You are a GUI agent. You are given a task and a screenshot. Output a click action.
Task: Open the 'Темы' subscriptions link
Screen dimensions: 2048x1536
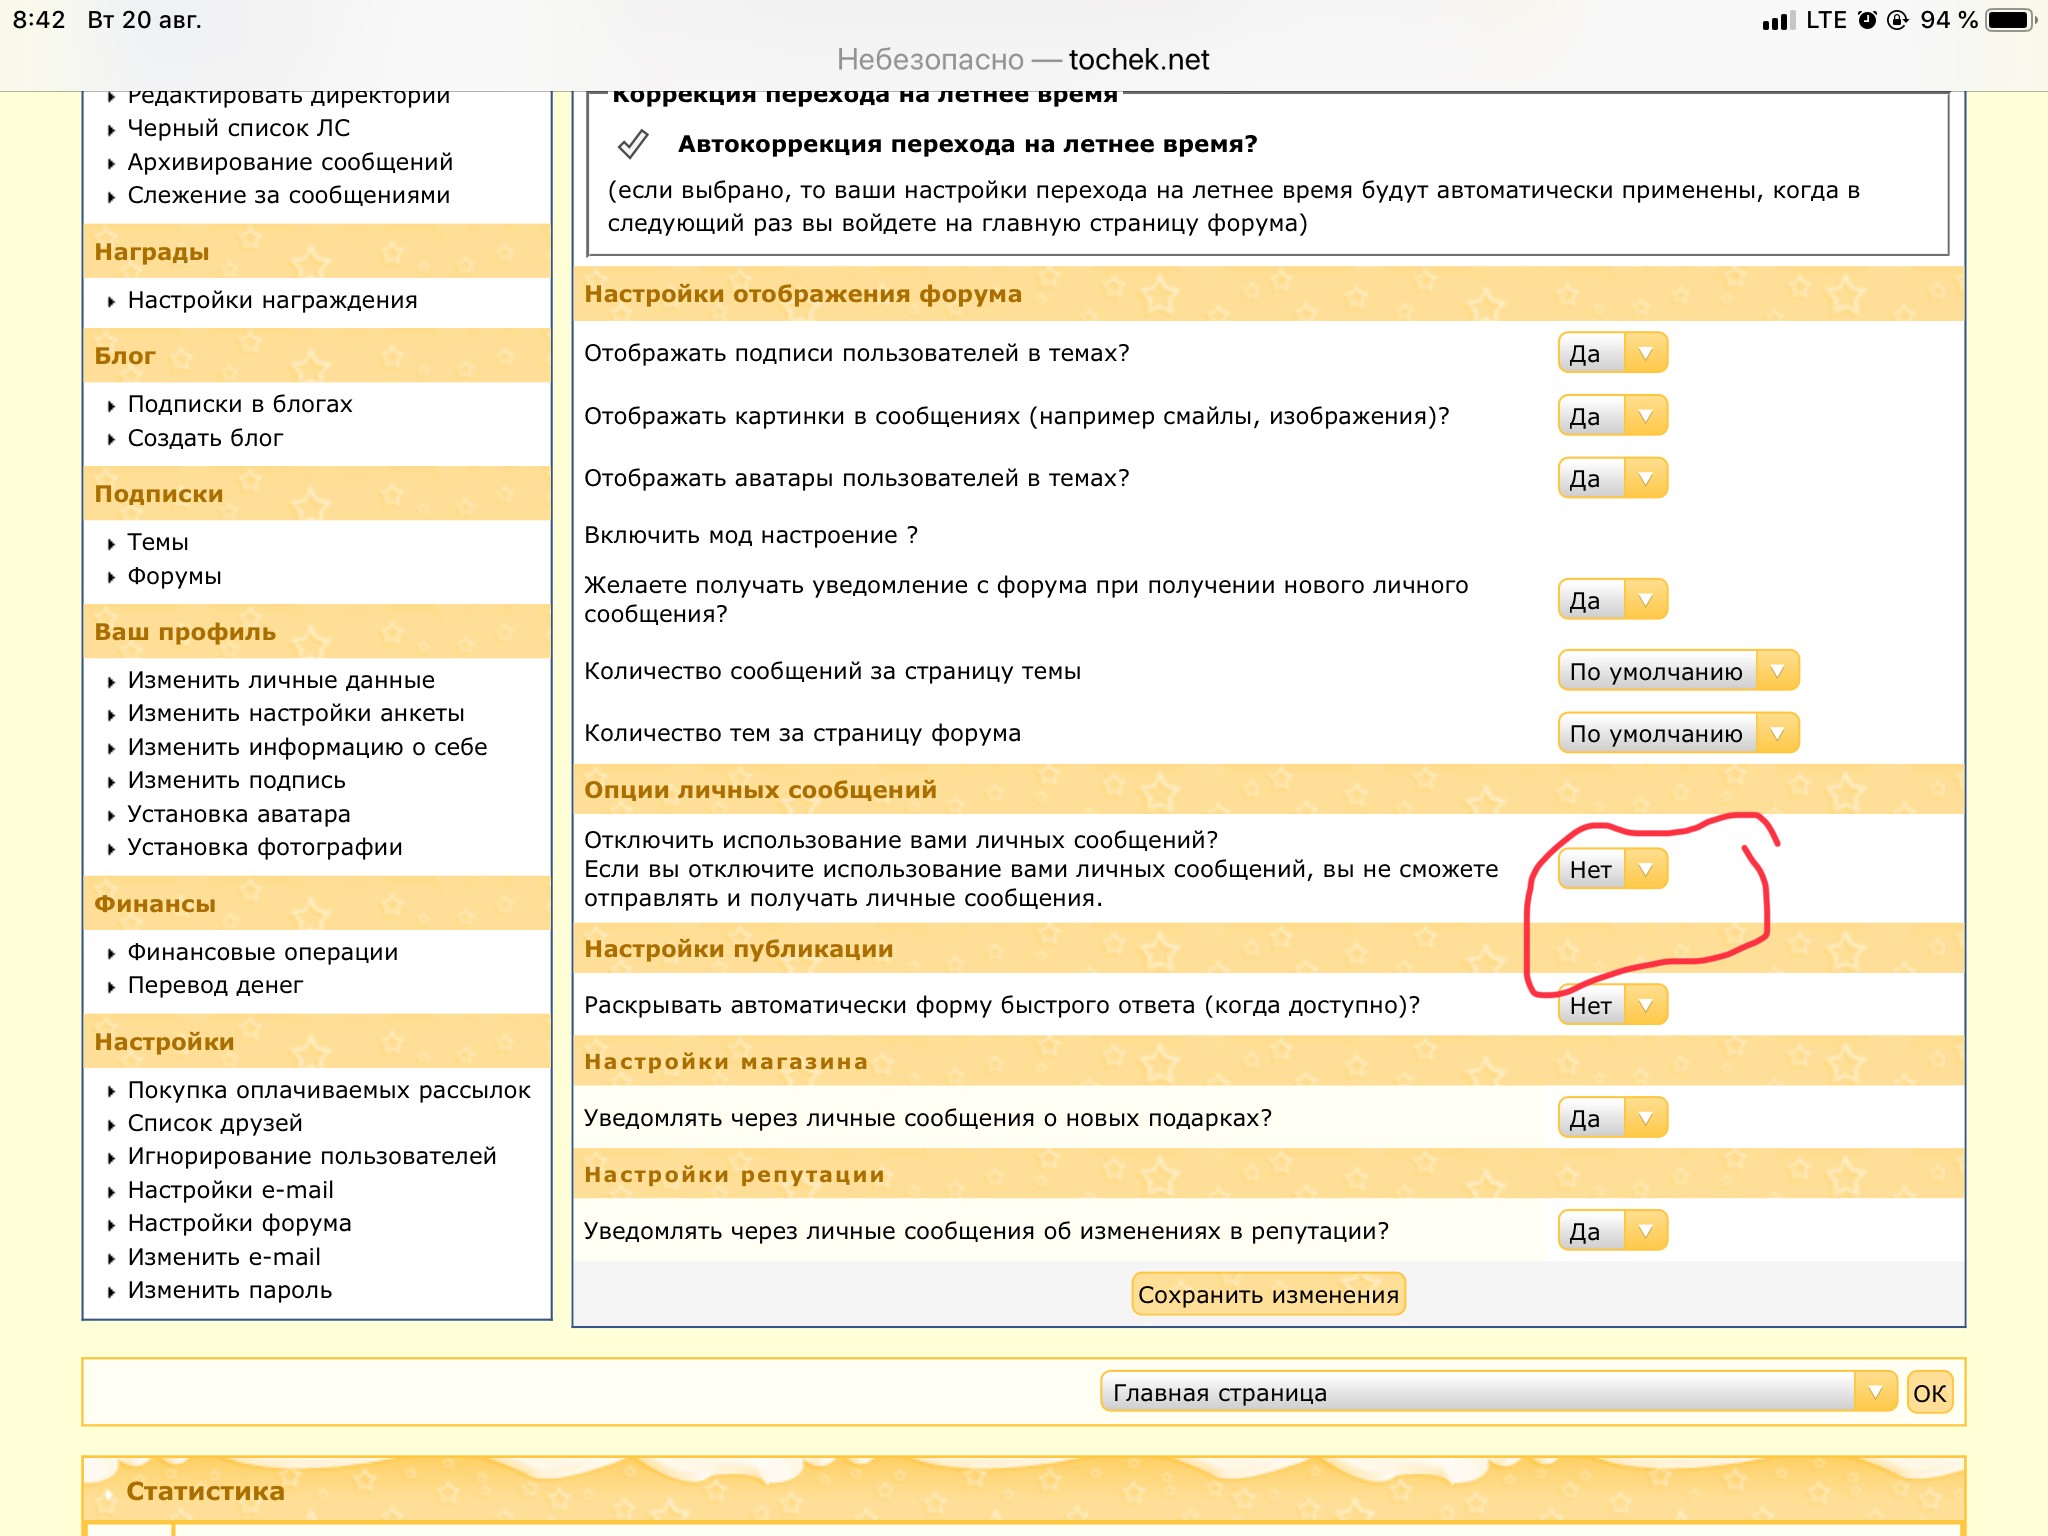pos(158,542)
